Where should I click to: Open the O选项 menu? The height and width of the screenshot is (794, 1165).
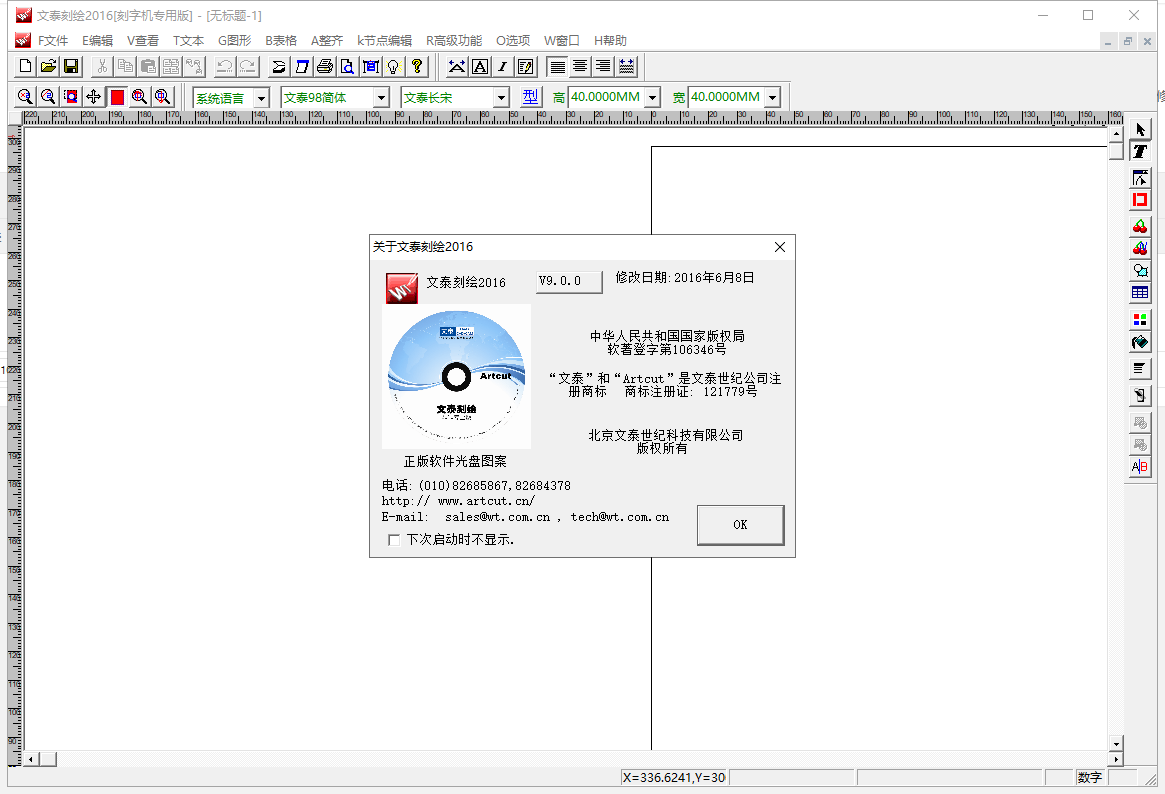[x=513, y=41]
